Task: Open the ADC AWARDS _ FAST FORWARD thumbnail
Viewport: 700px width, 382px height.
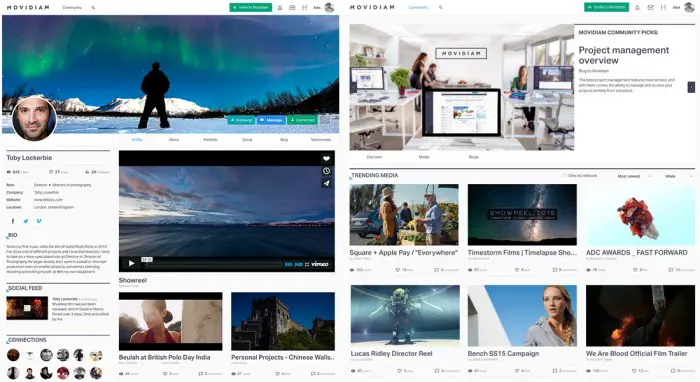Action: (x=640, y=215)
